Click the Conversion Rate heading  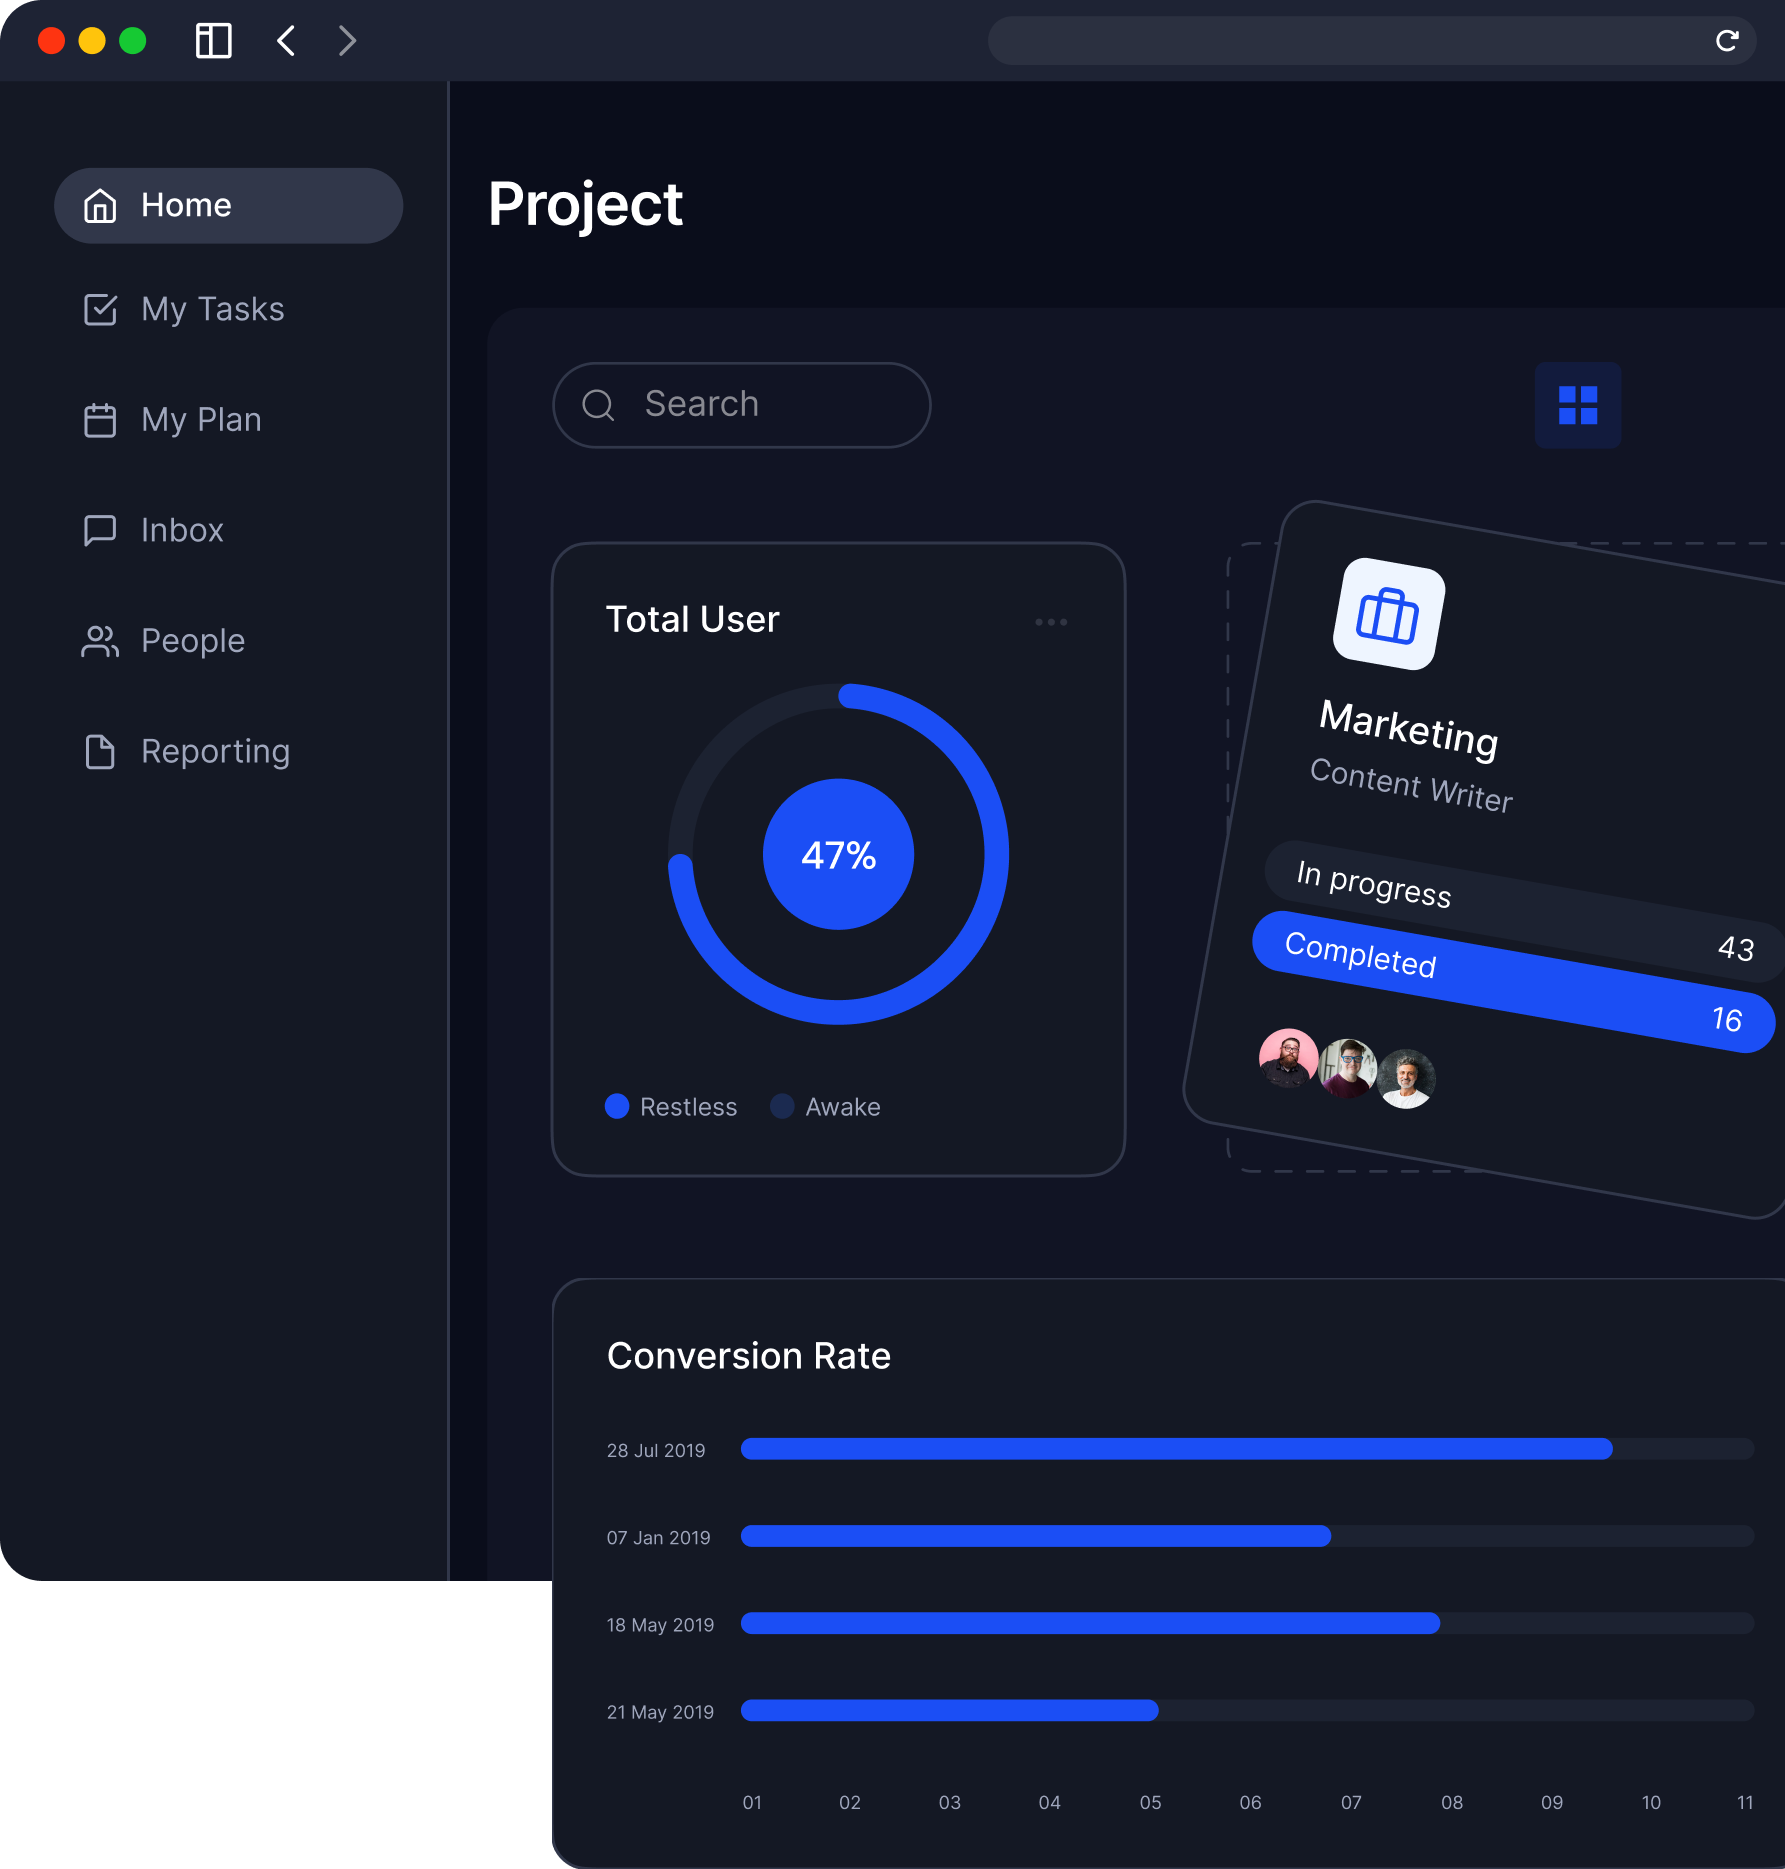tap(748, 1356)
